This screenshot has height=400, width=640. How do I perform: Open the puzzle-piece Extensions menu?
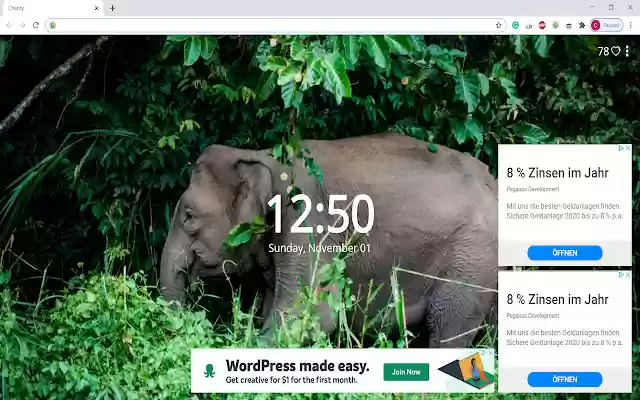click(582, 25)
